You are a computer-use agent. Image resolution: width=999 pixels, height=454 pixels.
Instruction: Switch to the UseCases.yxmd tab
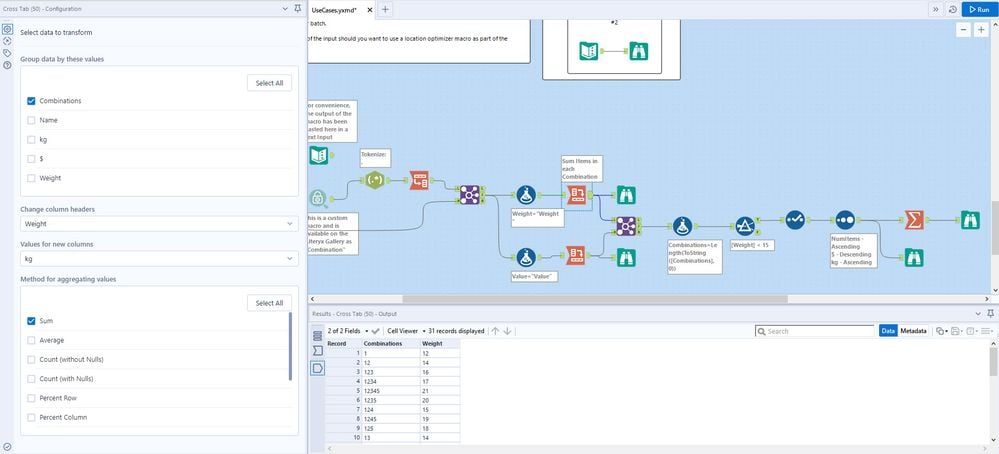(334, 10)
